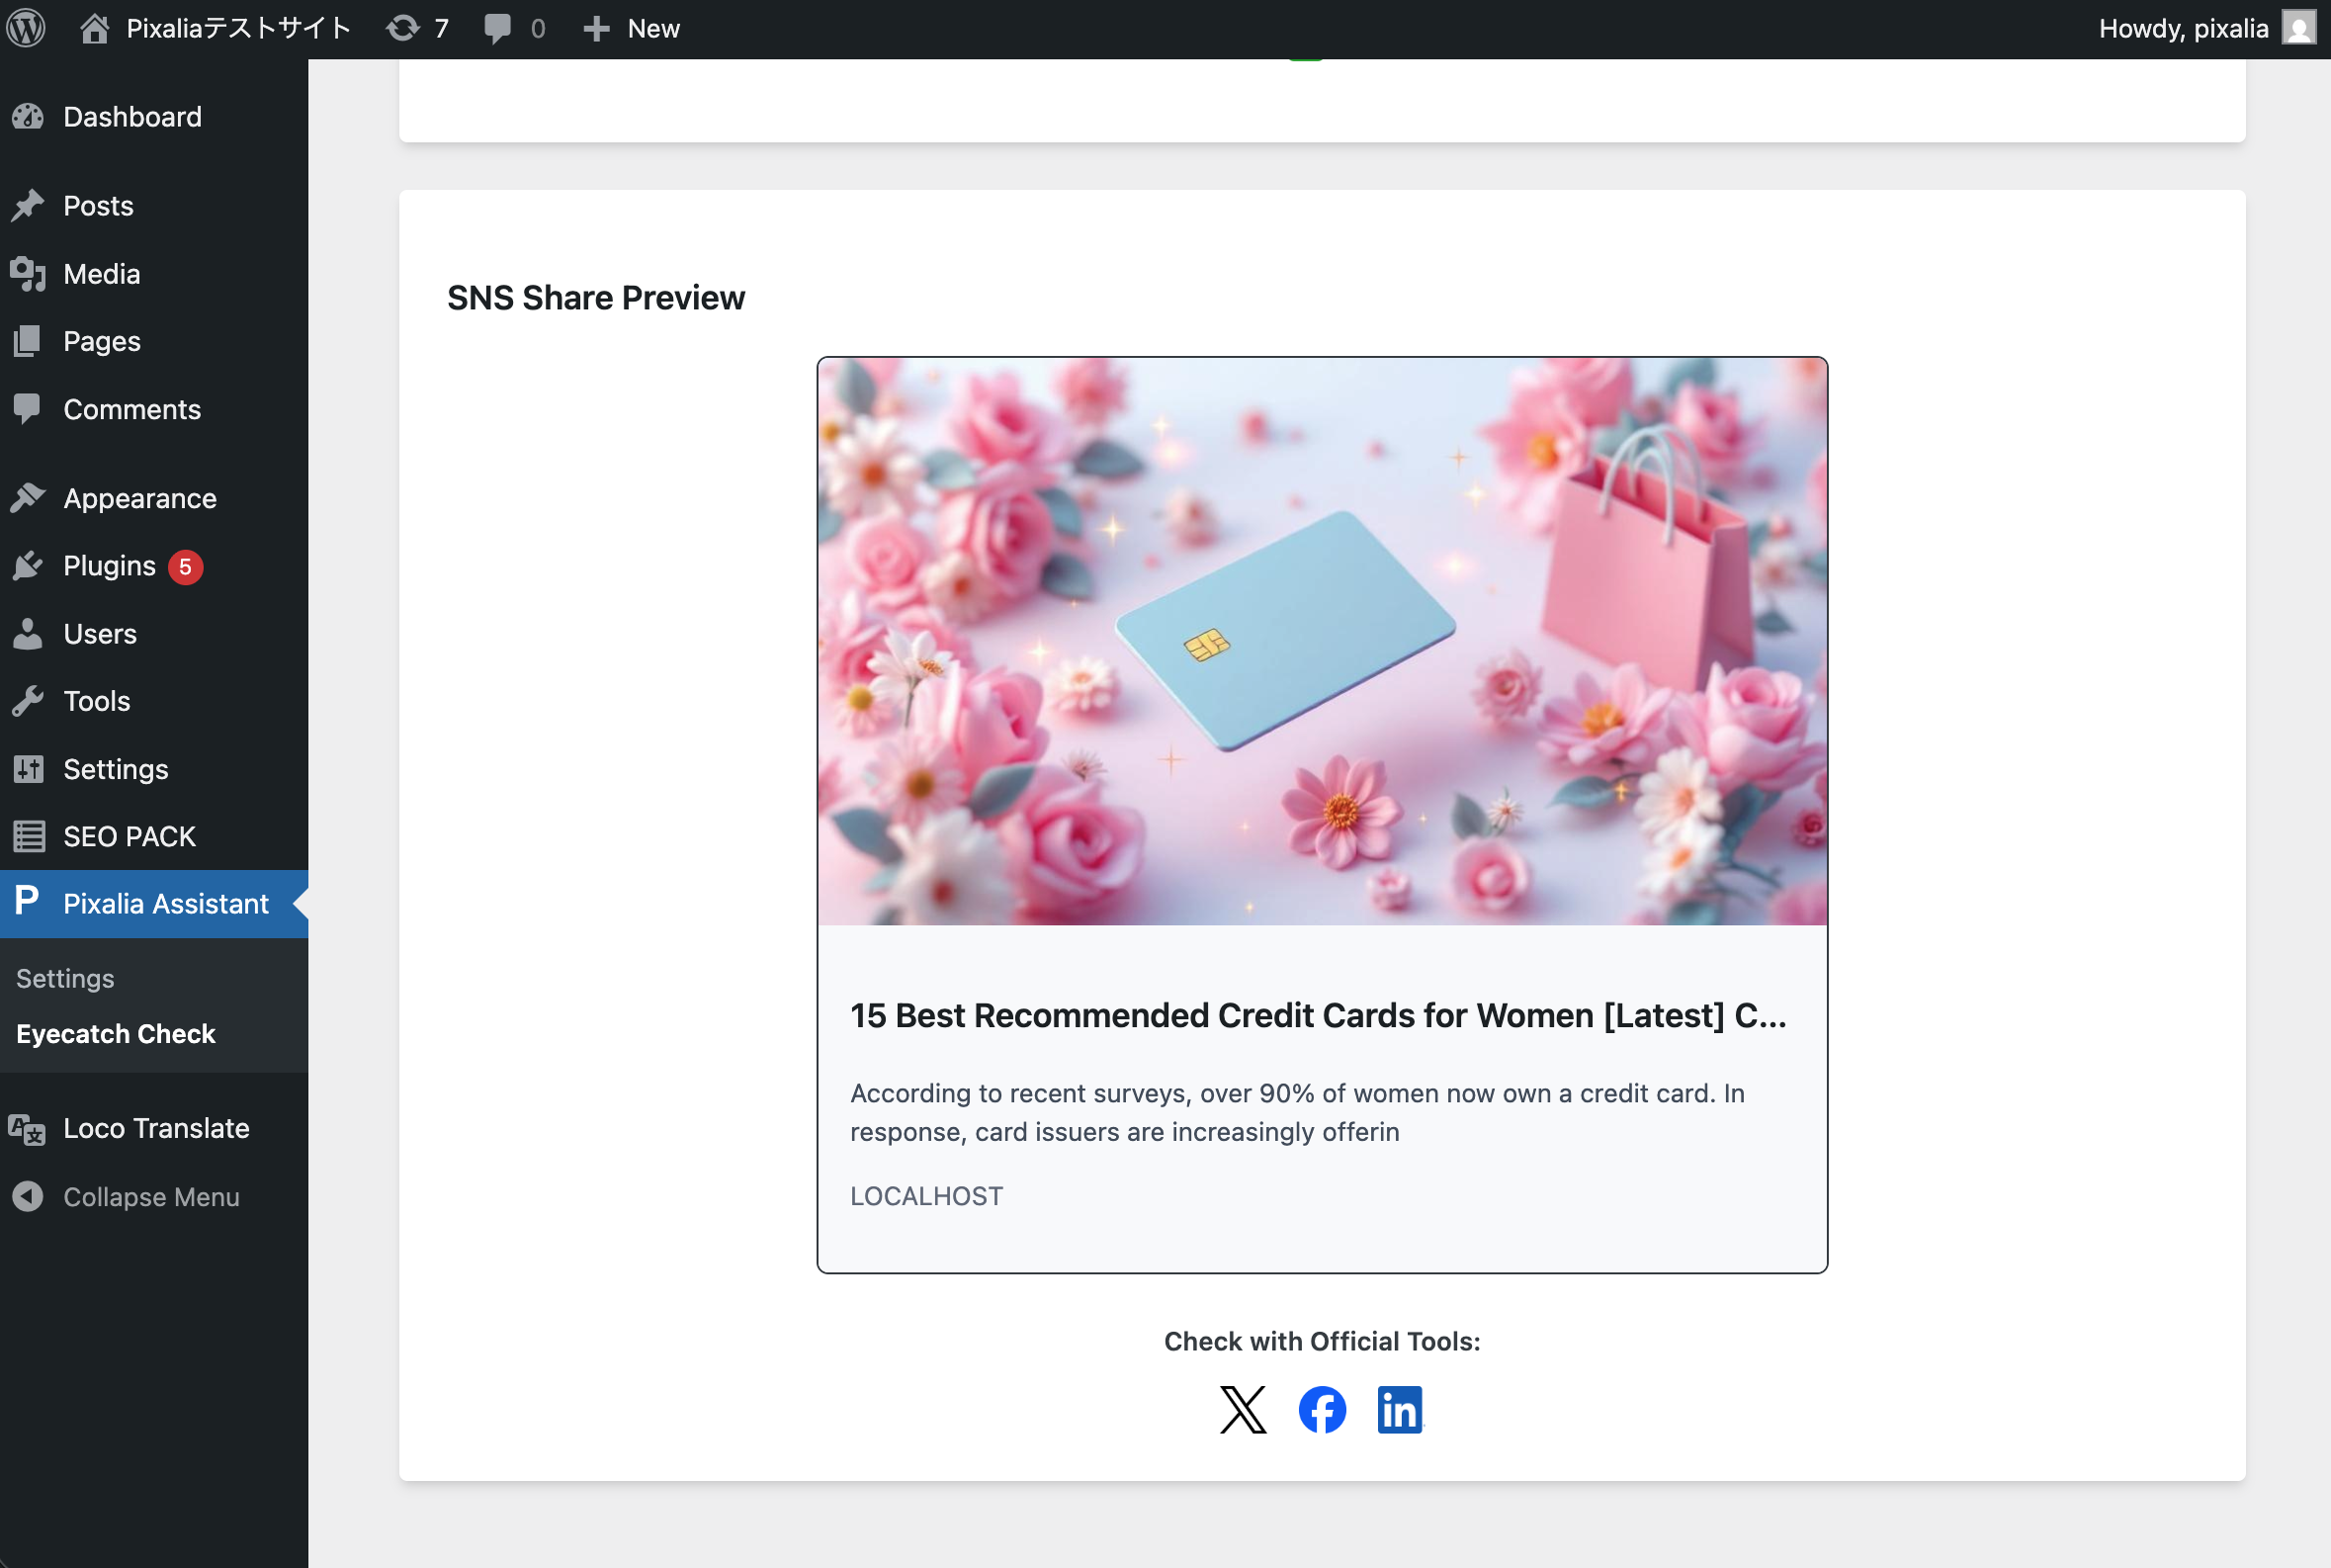The height and width of the screenshot is (1568, 2331).
Task: Open the X card validator icon
Action: click(1243, 1409)
